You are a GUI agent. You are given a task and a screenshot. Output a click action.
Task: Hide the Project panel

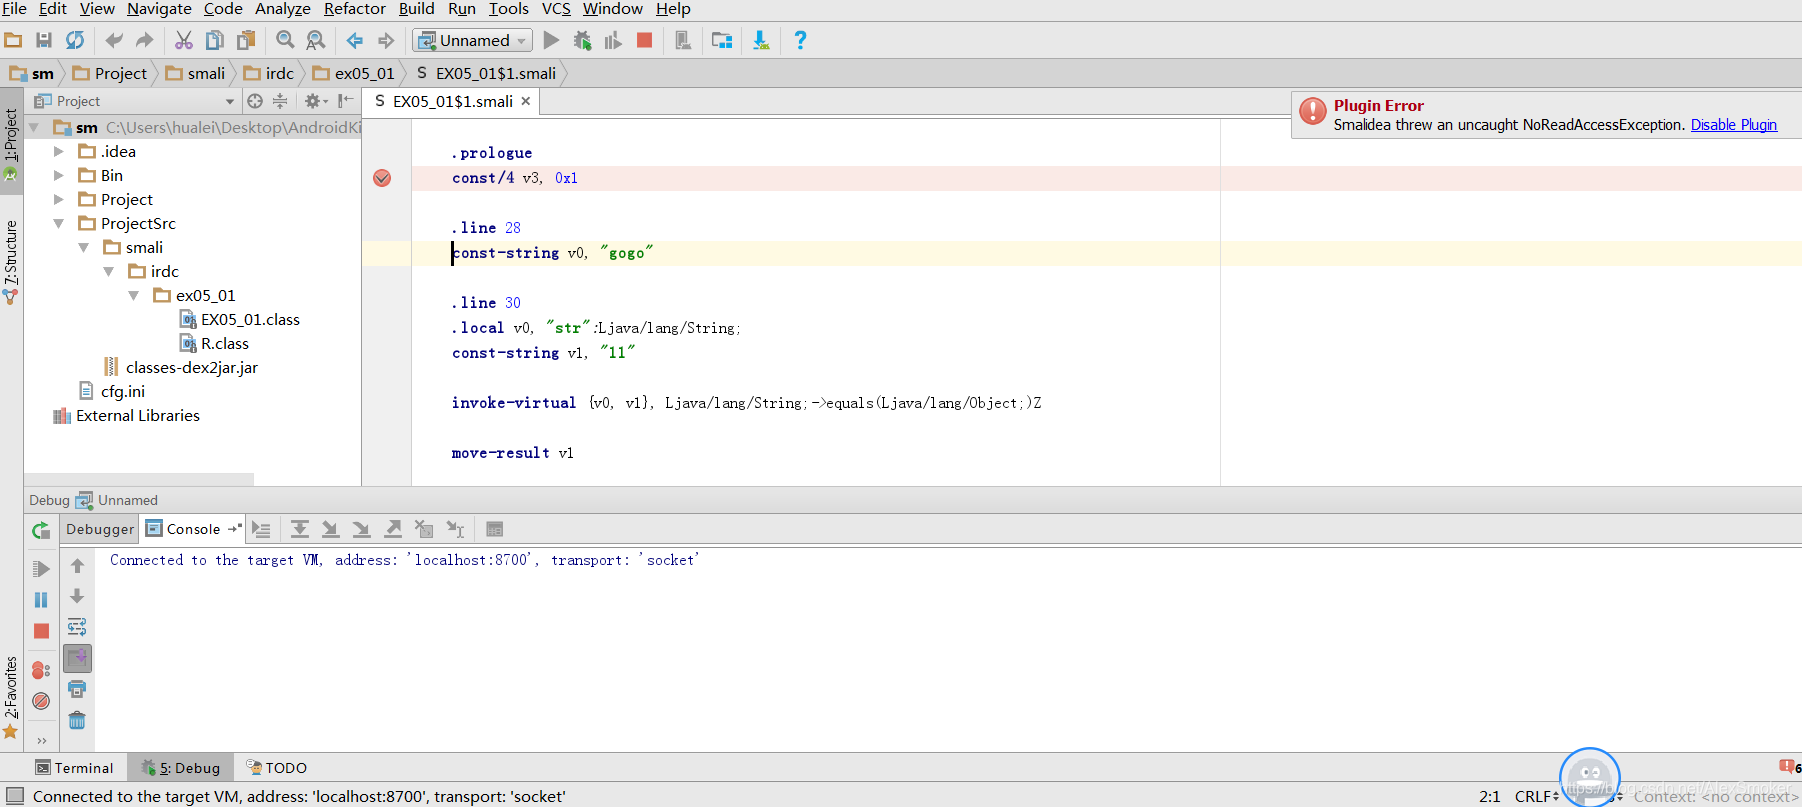pyautogui.click(x=346, y=101)
